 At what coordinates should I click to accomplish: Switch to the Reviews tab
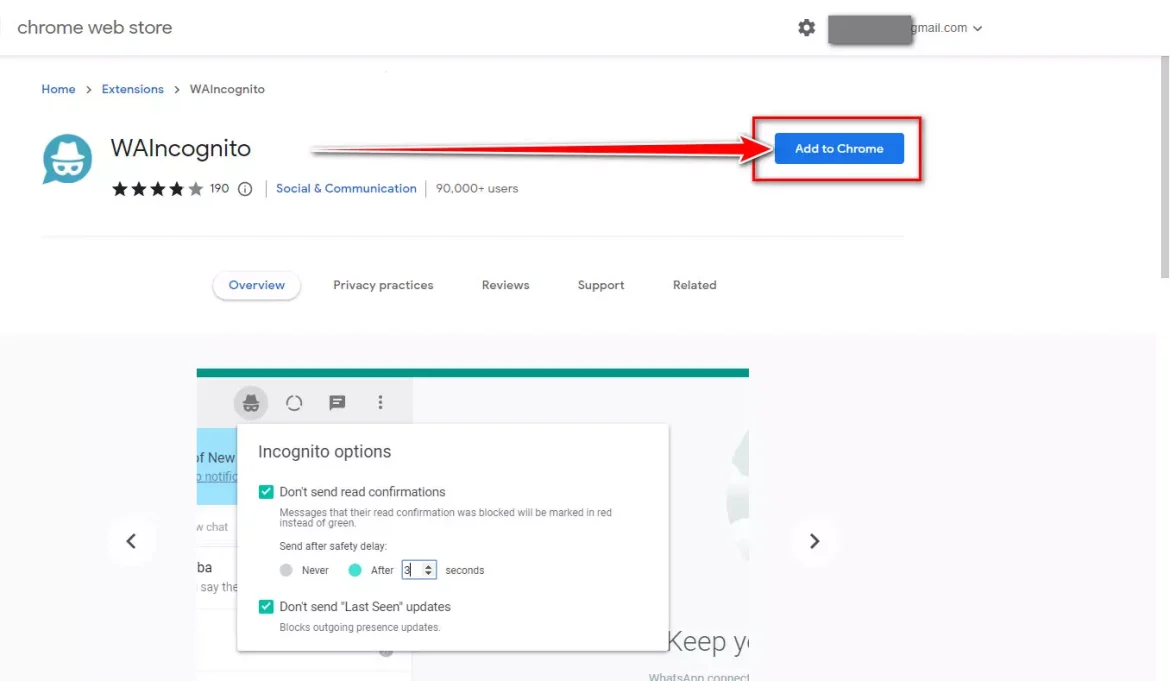pos(505,285)
